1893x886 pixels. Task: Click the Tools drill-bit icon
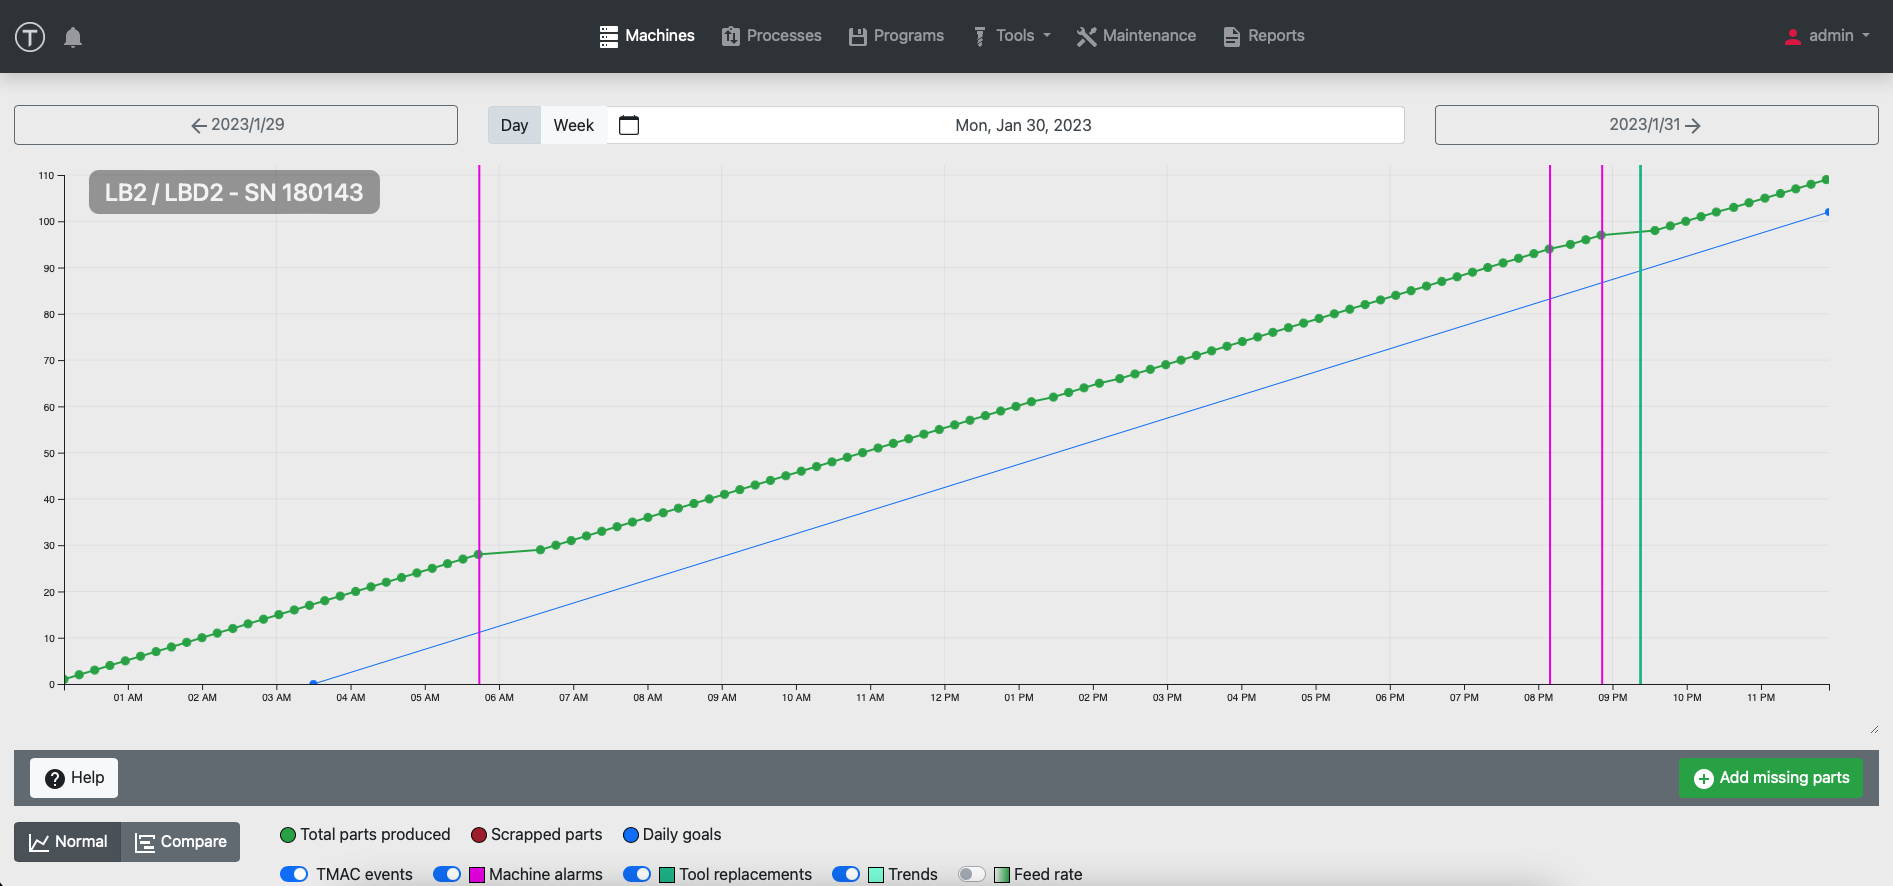[x=980, y=37]
